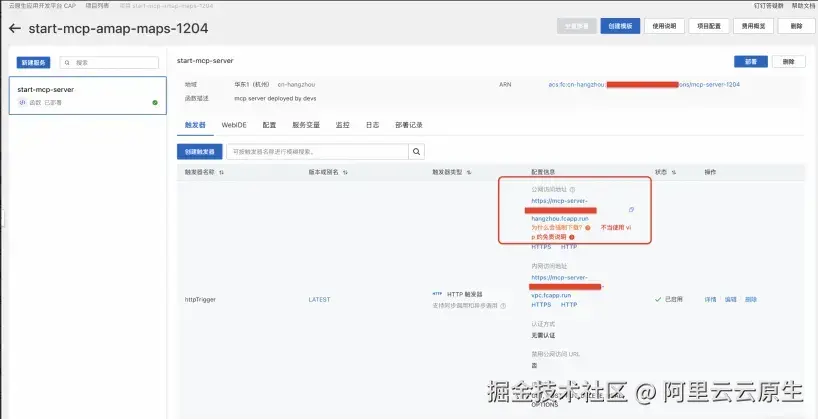Click the 已启用 status text

point(673,300)
